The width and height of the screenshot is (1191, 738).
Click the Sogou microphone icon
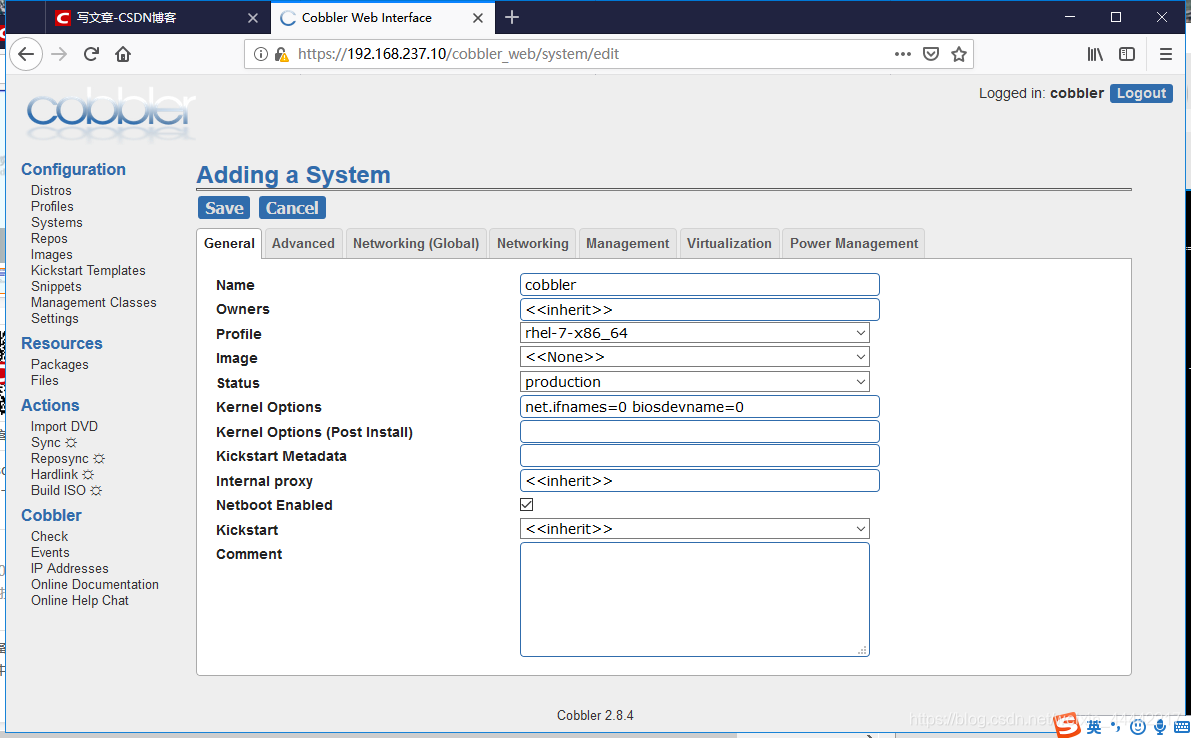pyautogui.click(x=1160, y=727)
